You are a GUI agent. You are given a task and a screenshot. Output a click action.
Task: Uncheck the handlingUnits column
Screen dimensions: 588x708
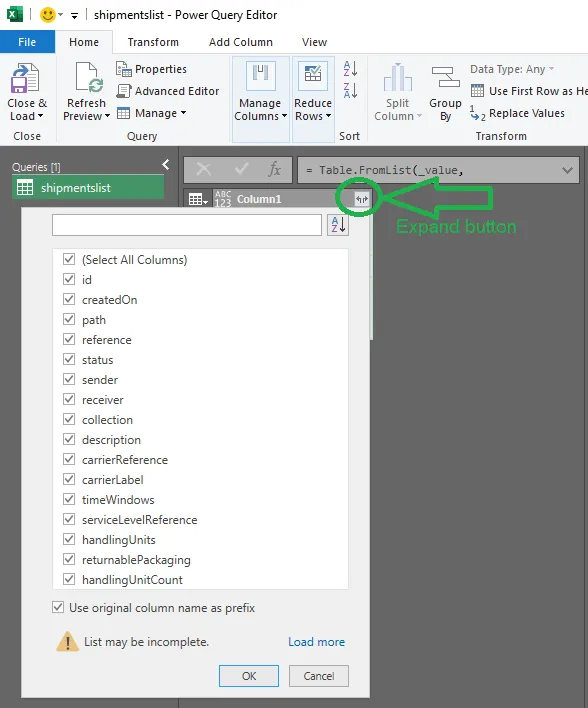click(x=69, y=539)
